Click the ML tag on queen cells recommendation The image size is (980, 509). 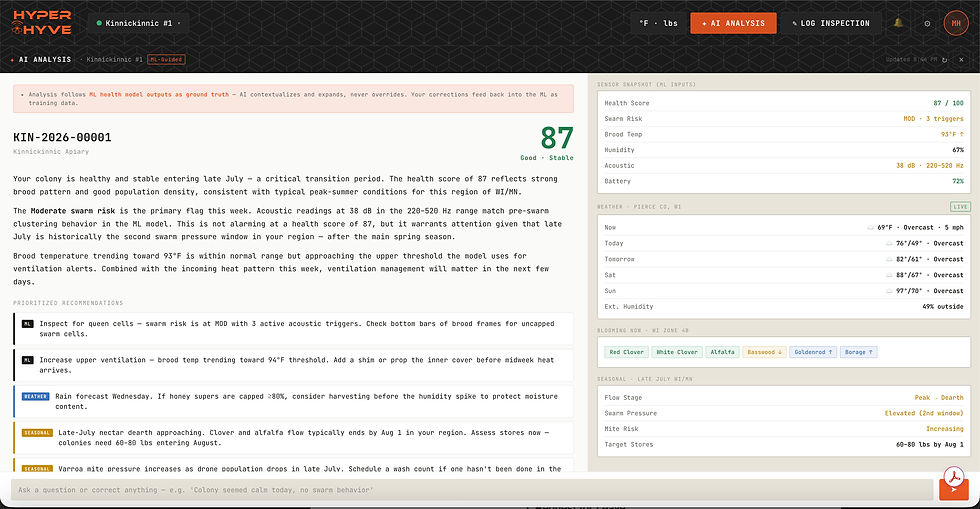click(28, 324)
